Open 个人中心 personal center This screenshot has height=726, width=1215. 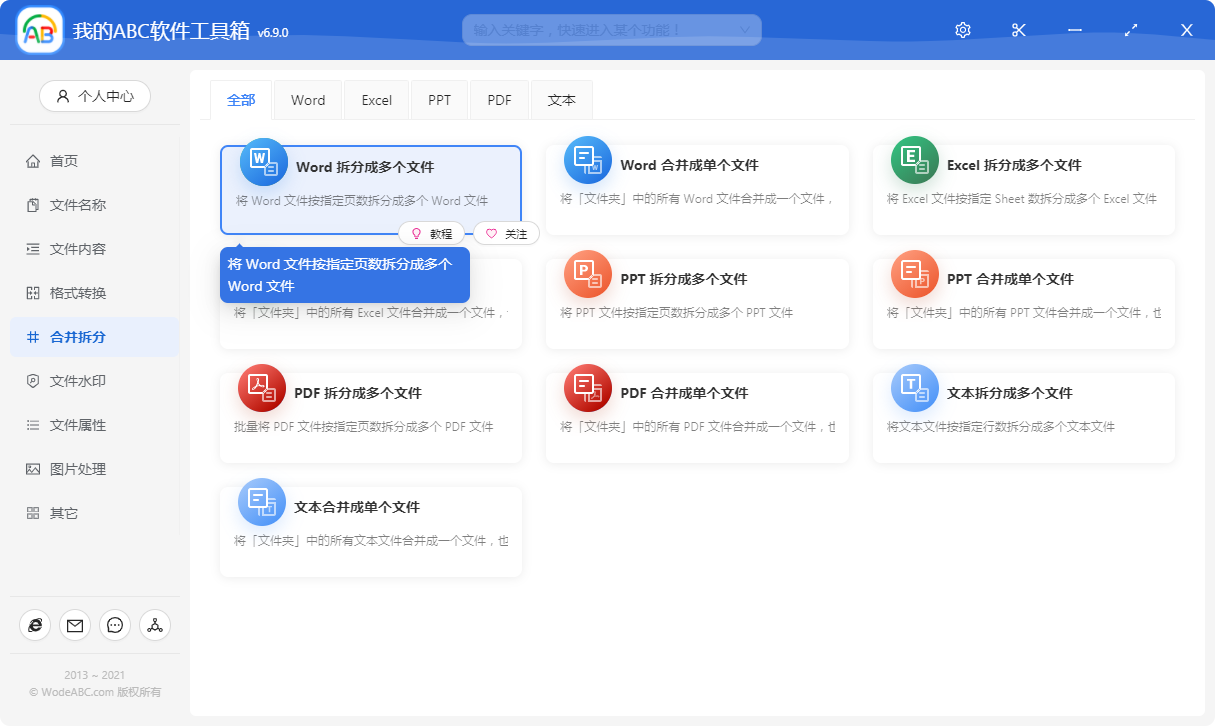click(95, 96)
